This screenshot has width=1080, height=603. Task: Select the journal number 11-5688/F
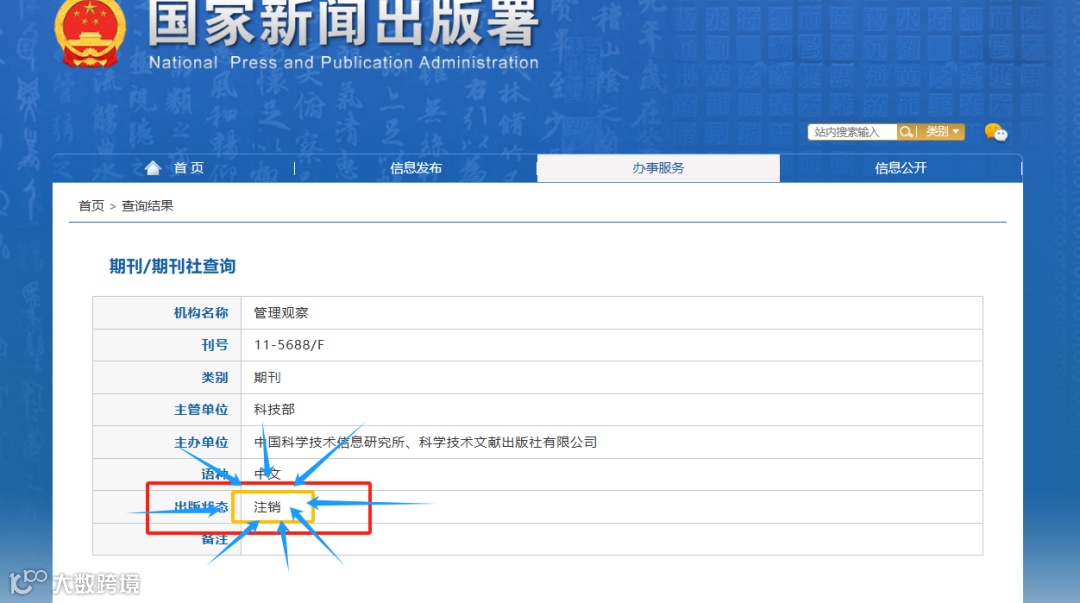[289, 345]
